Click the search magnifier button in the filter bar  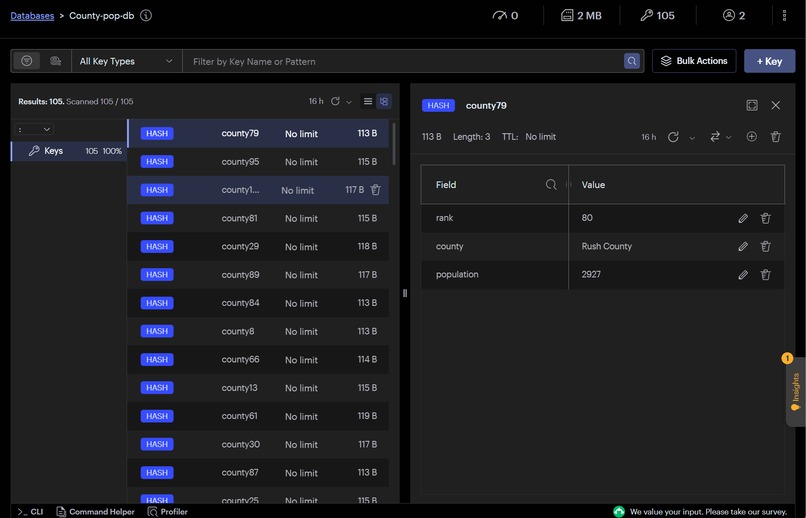(632, 61)
